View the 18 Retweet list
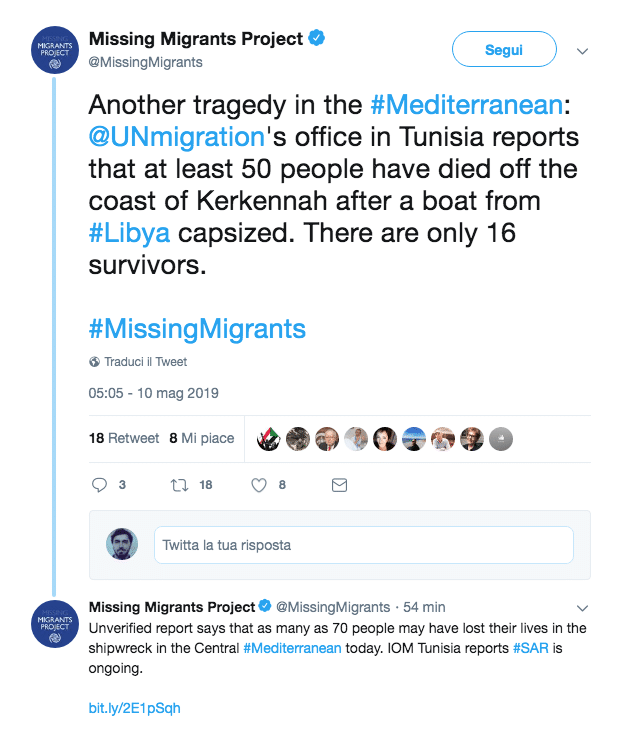621x737 pixels. click(124, 438)
